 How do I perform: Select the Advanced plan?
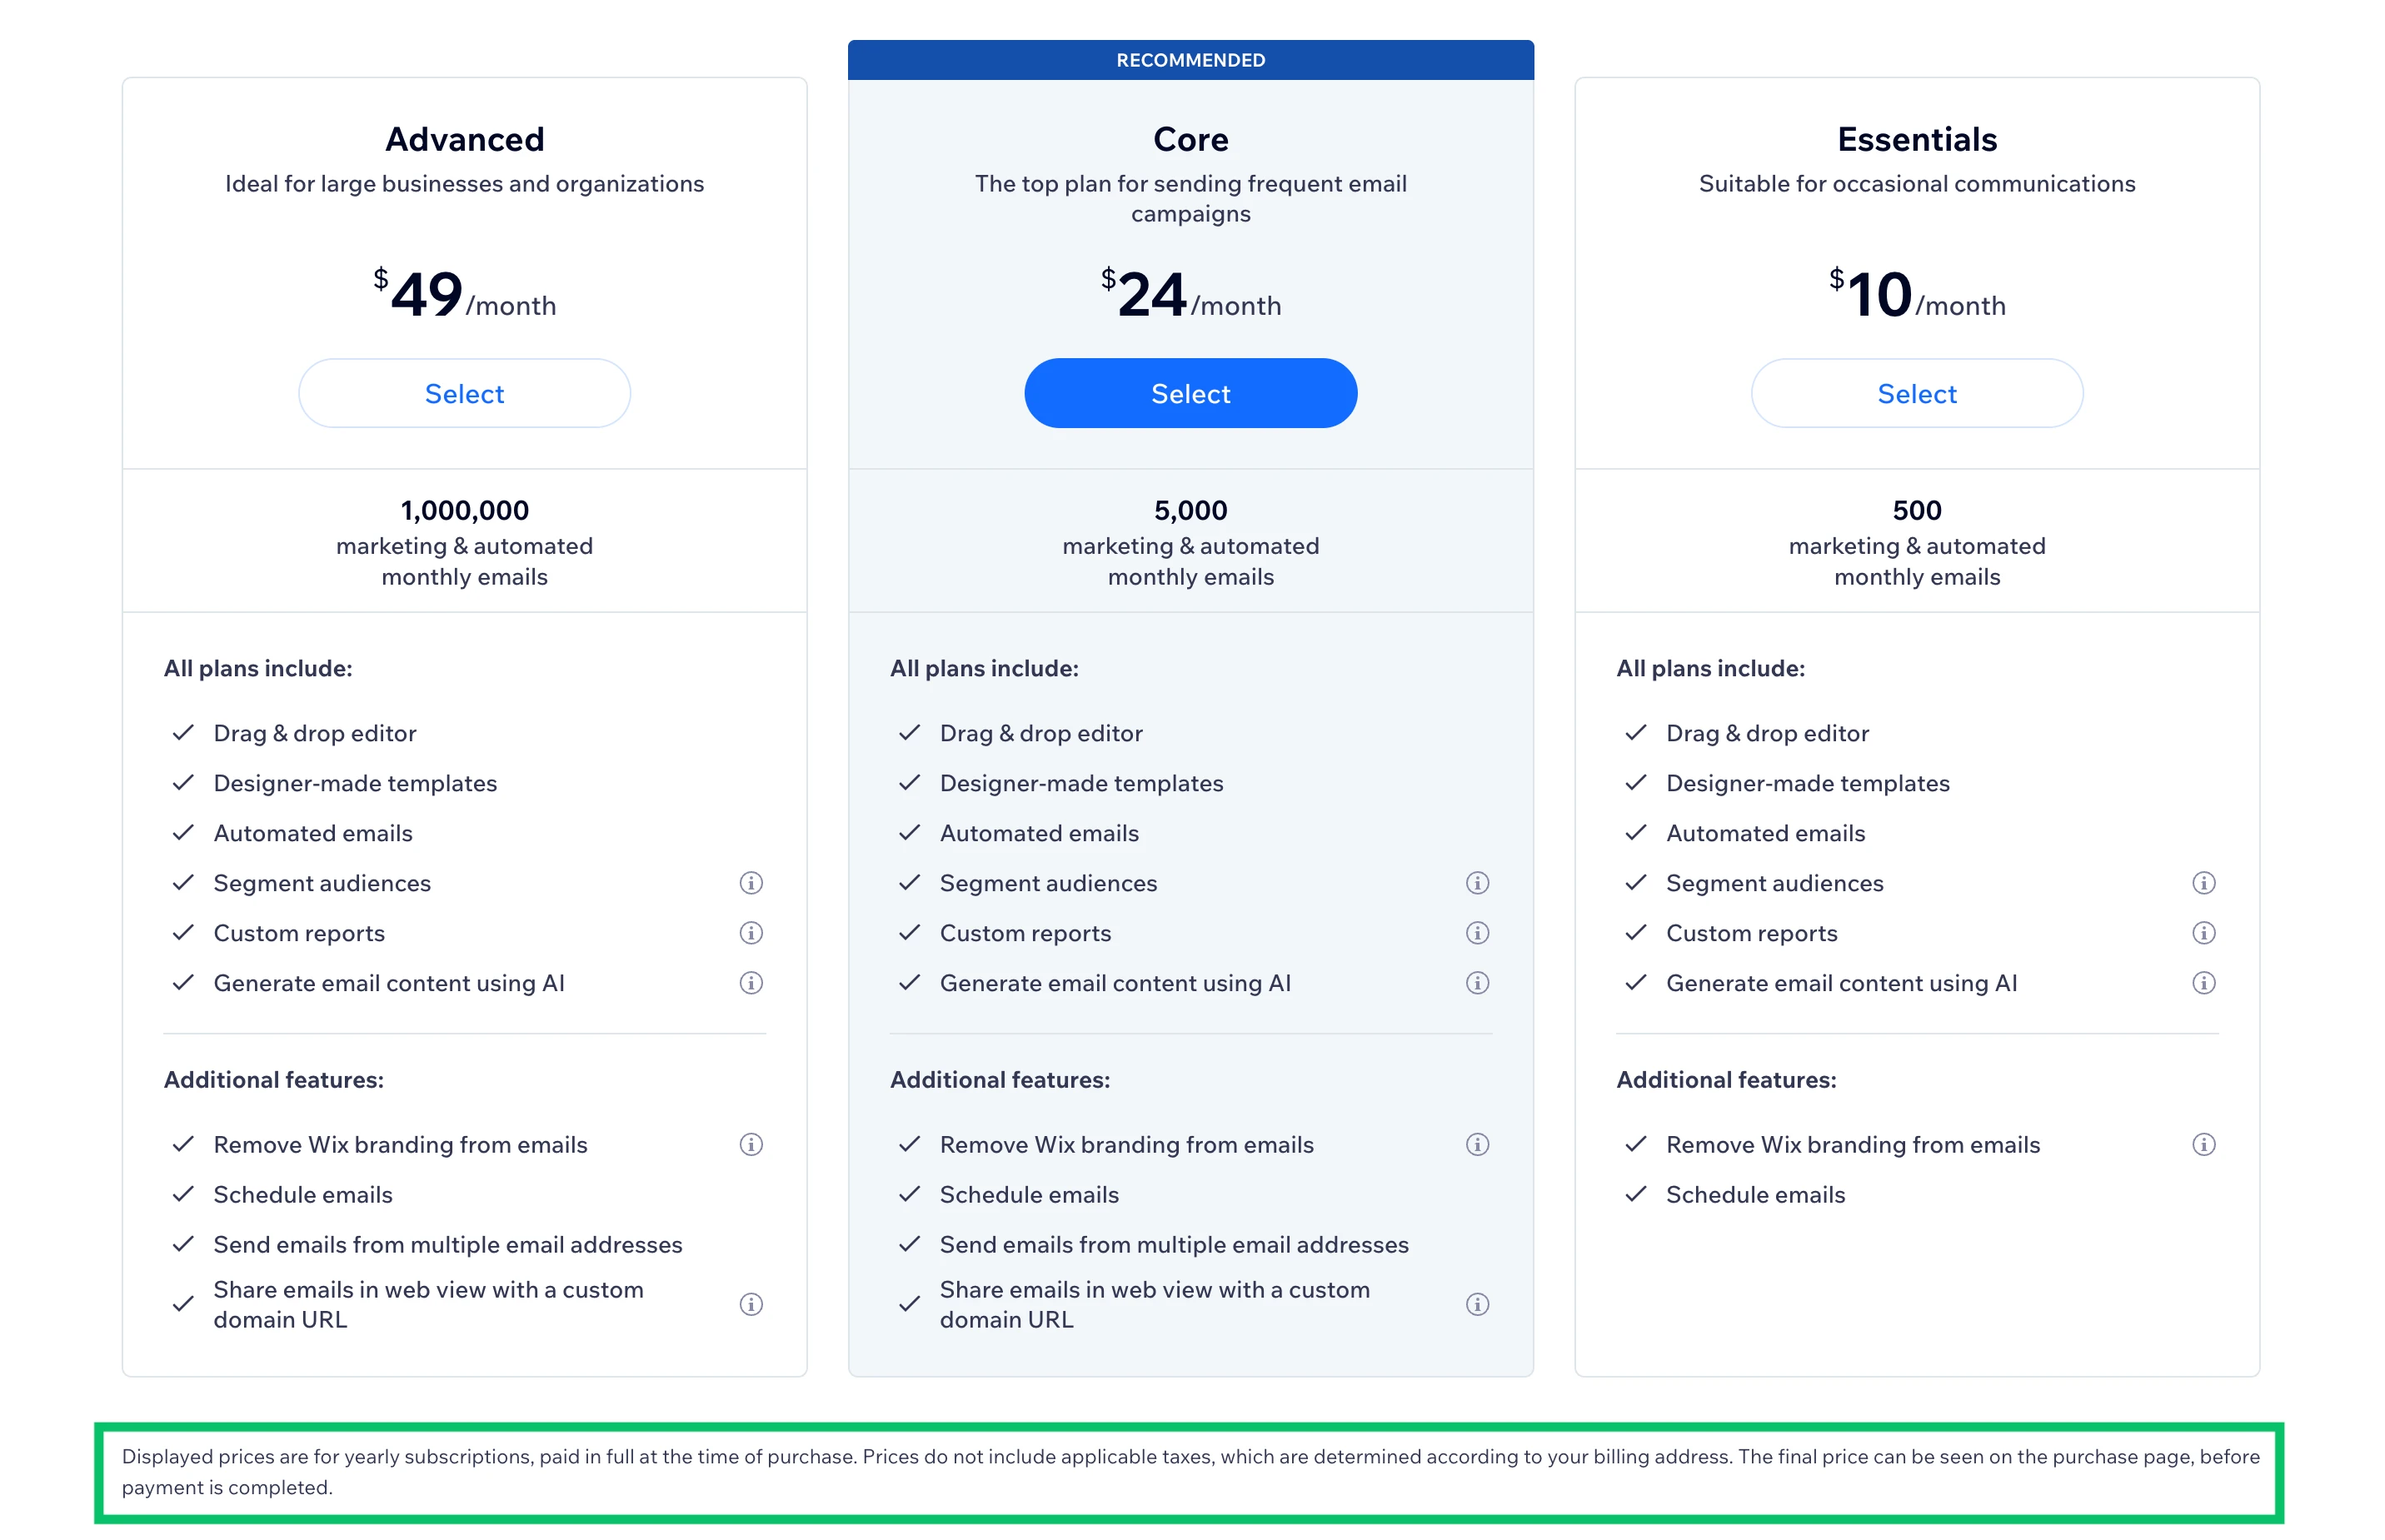[x=464, y=394]
